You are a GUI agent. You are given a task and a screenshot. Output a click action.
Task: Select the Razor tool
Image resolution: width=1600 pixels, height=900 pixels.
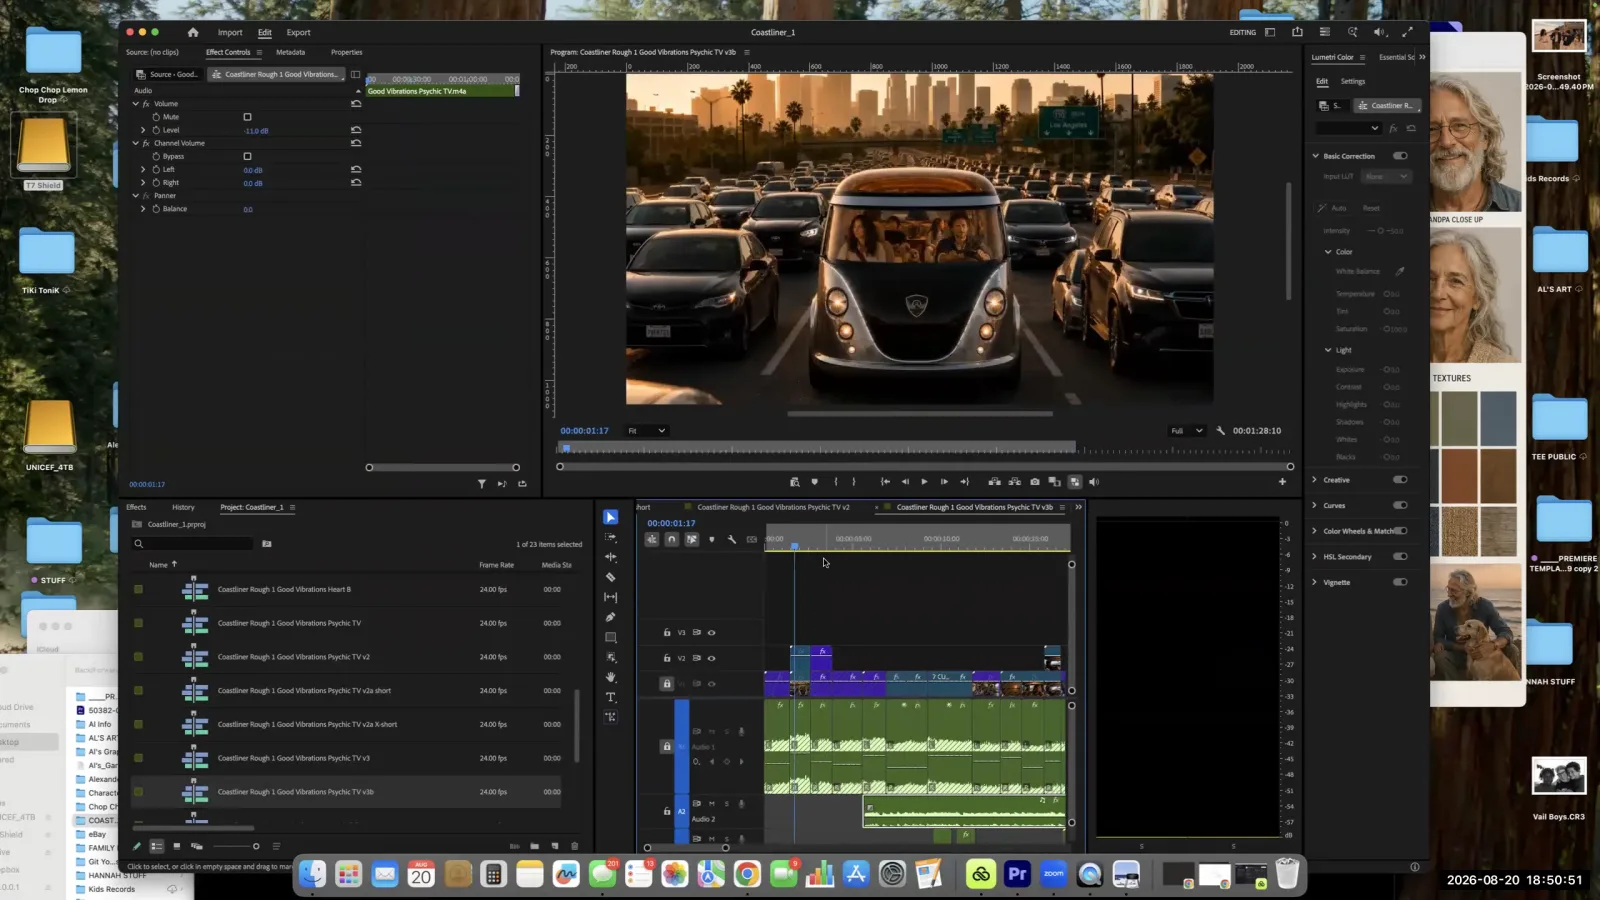[611, 577]
